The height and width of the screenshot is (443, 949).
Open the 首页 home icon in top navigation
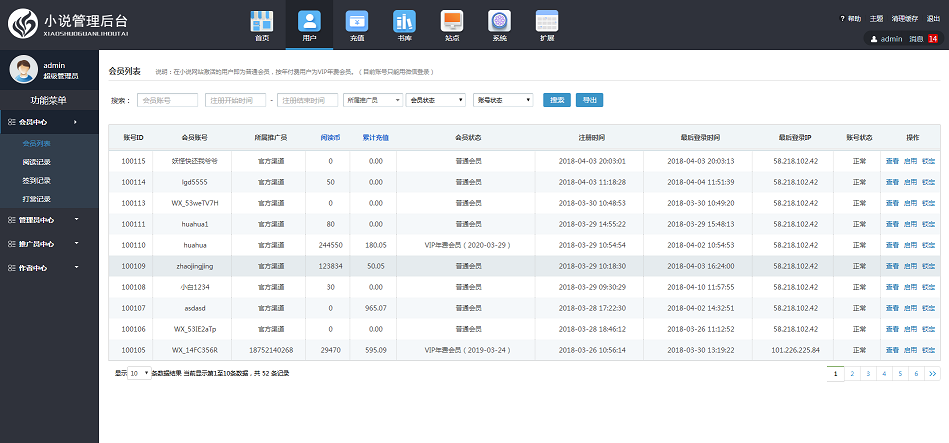pyautogui.click(x=262, y=23)
